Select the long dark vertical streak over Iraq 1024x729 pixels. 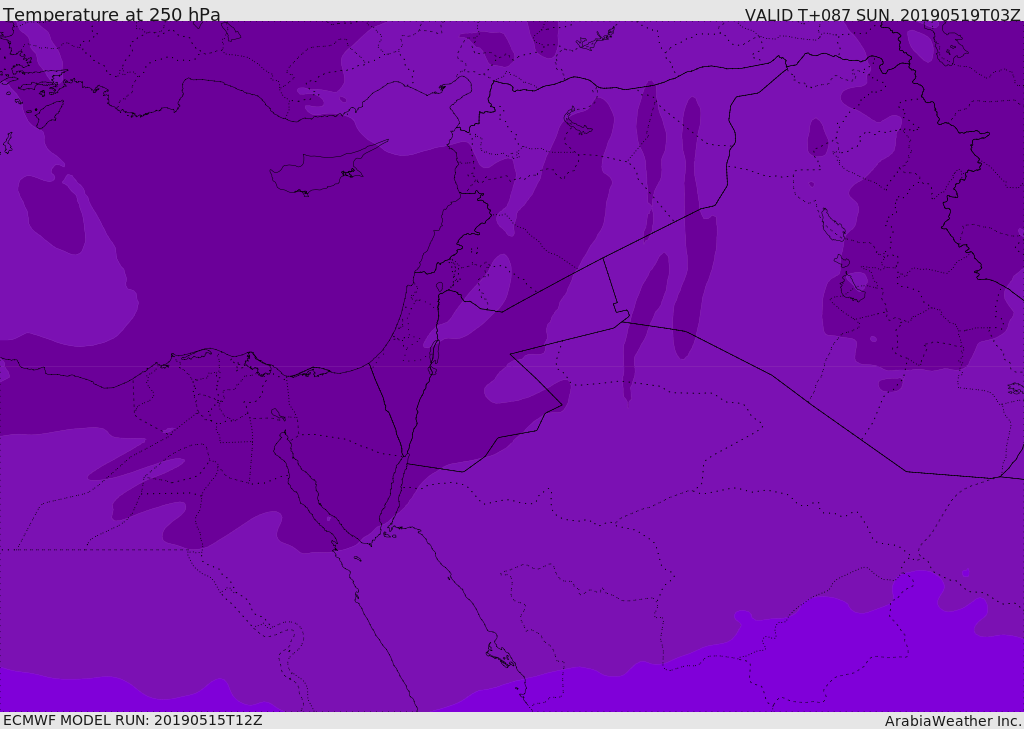[x=692, y=230]
